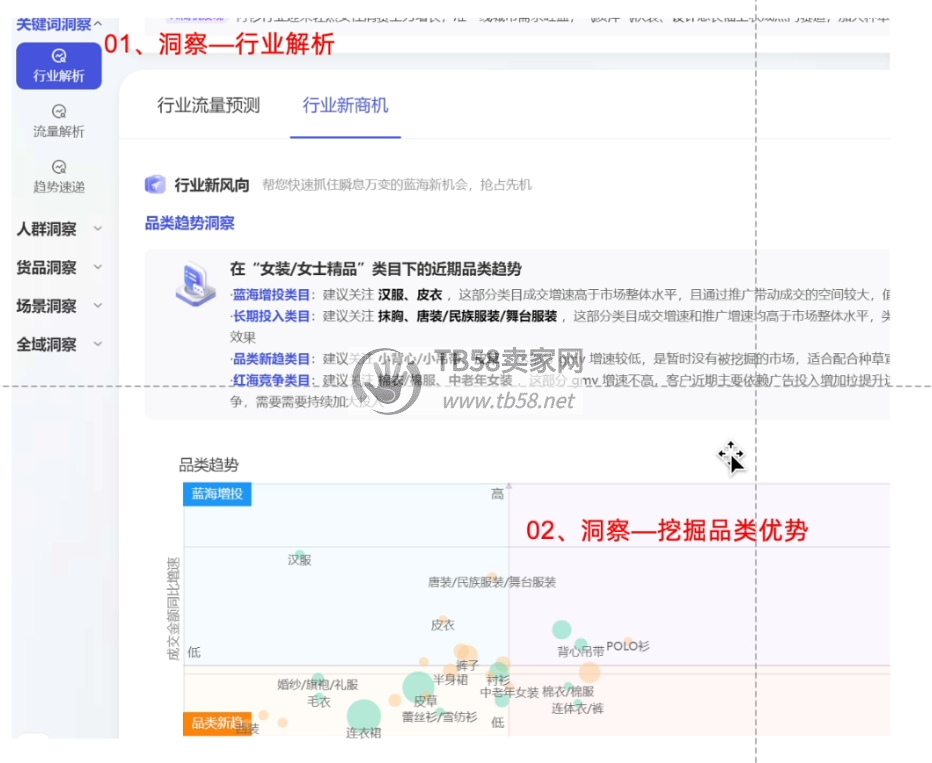Click the 蓝海增投 quadrant label in chart
The width and height of the screenshot is (932, 763).
217,494
